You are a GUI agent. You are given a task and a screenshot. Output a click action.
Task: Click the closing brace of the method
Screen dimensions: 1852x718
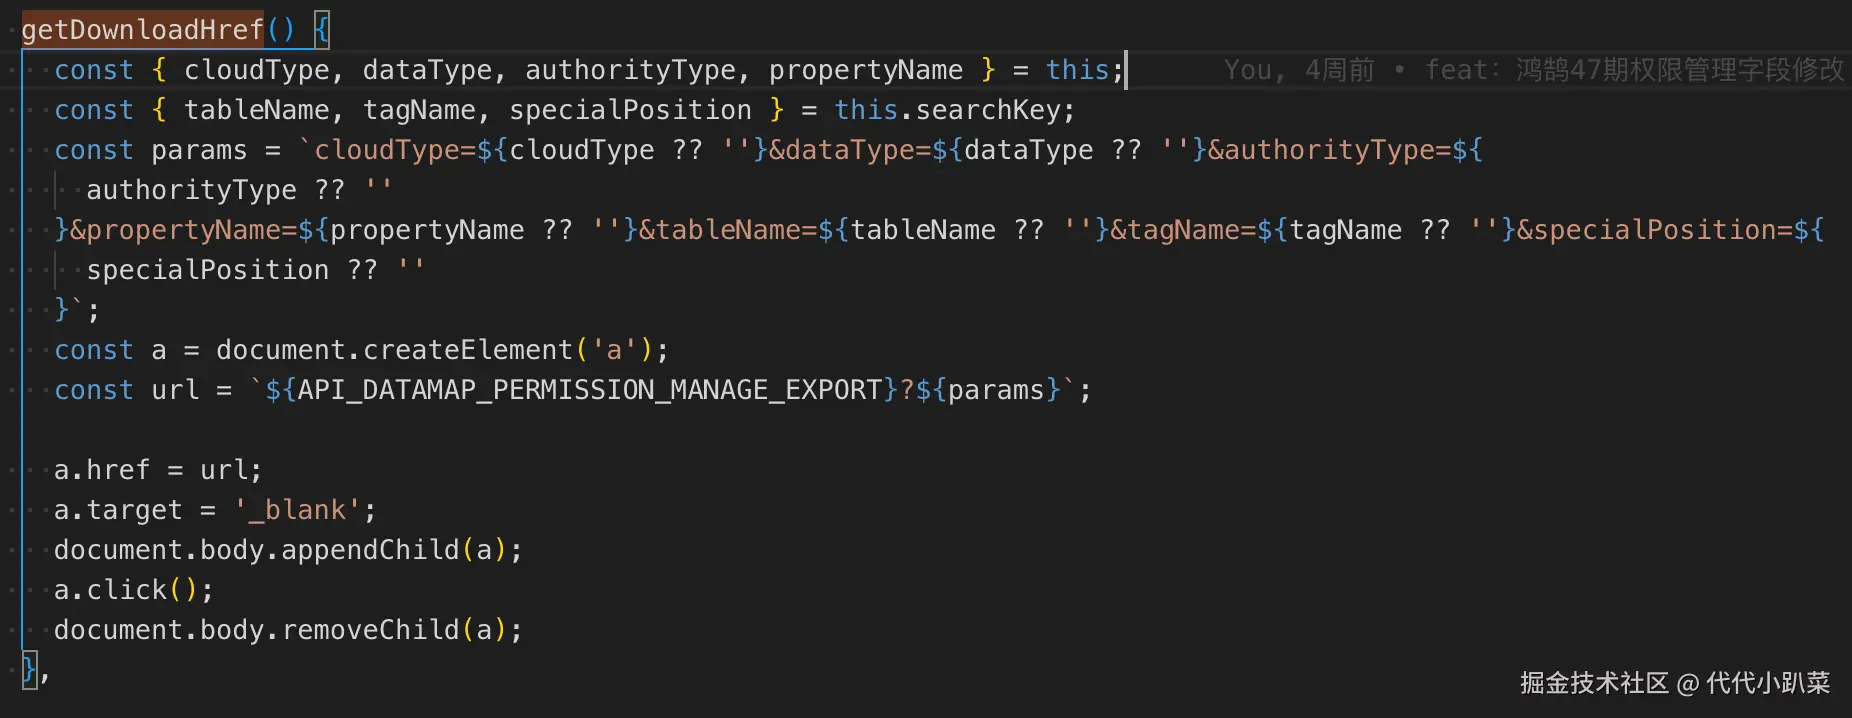point(29,669)
